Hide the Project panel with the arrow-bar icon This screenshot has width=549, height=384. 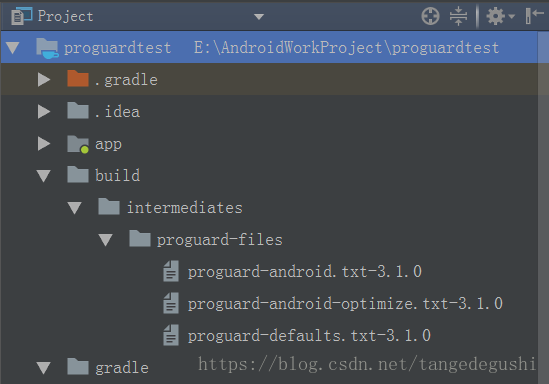pos(535,16)
